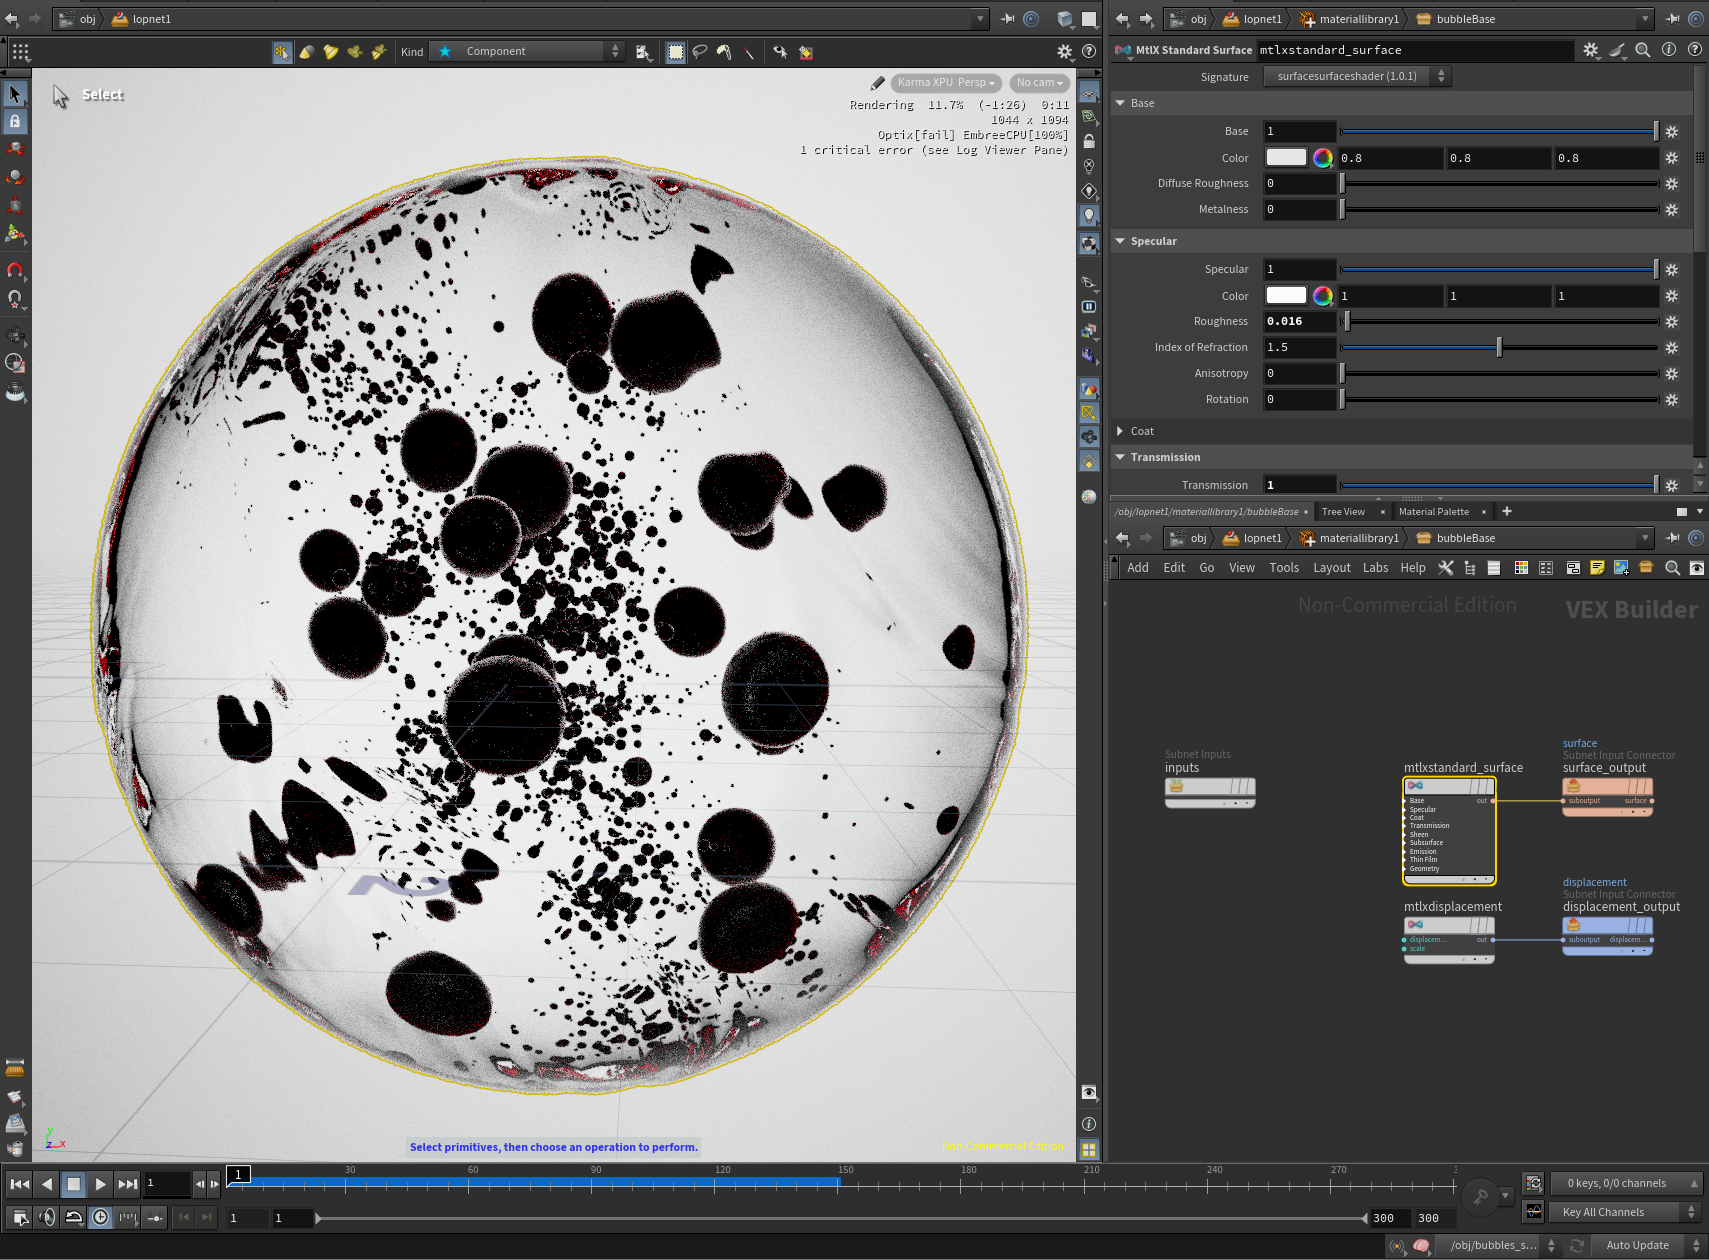
Task: Toggle the audio button in playbar
Action: click(47, 1217)
